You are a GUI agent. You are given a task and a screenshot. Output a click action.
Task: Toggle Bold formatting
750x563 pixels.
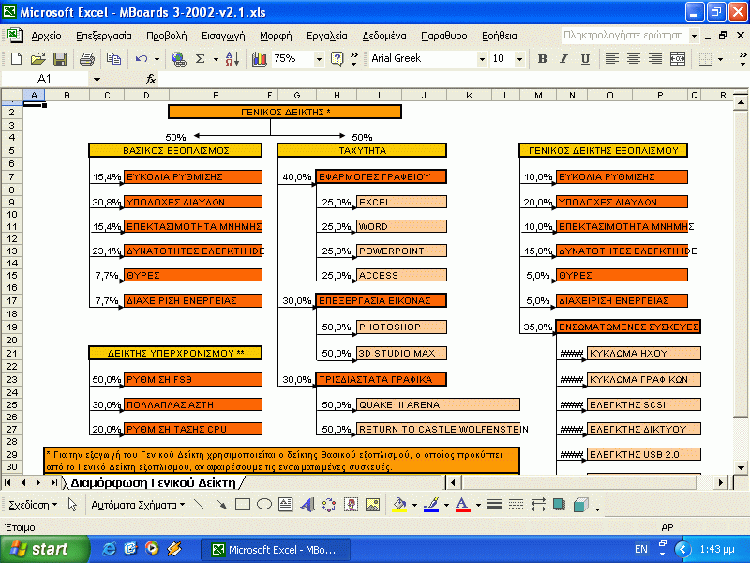(542, 59)
